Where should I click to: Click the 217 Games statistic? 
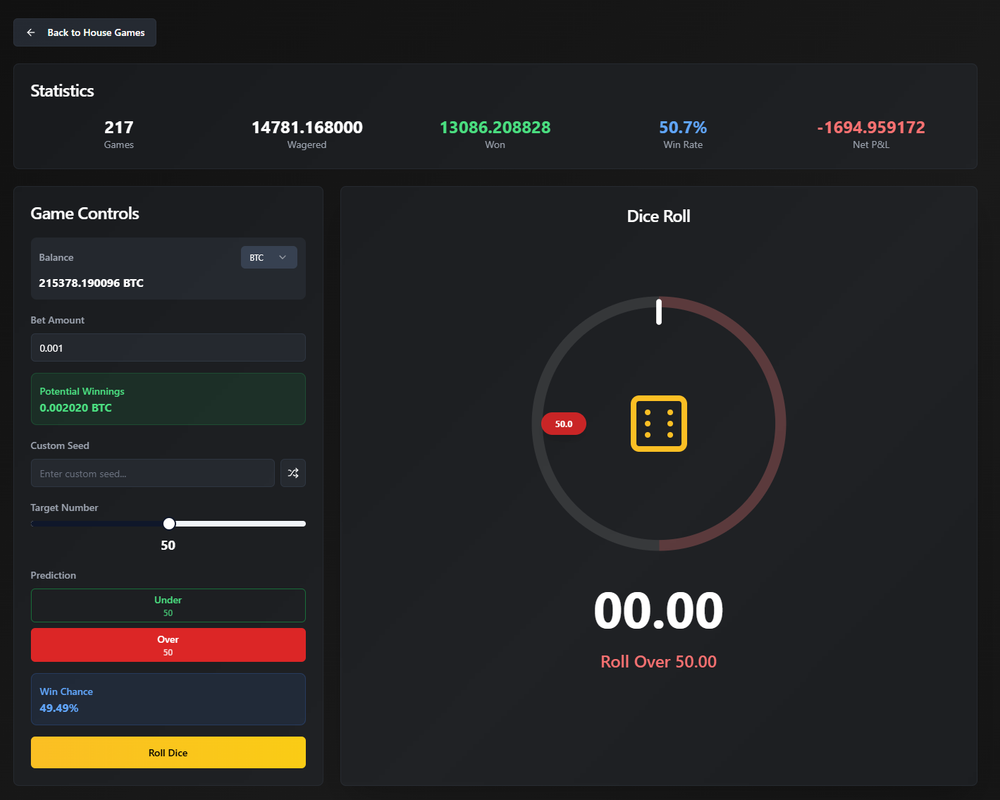119,135
